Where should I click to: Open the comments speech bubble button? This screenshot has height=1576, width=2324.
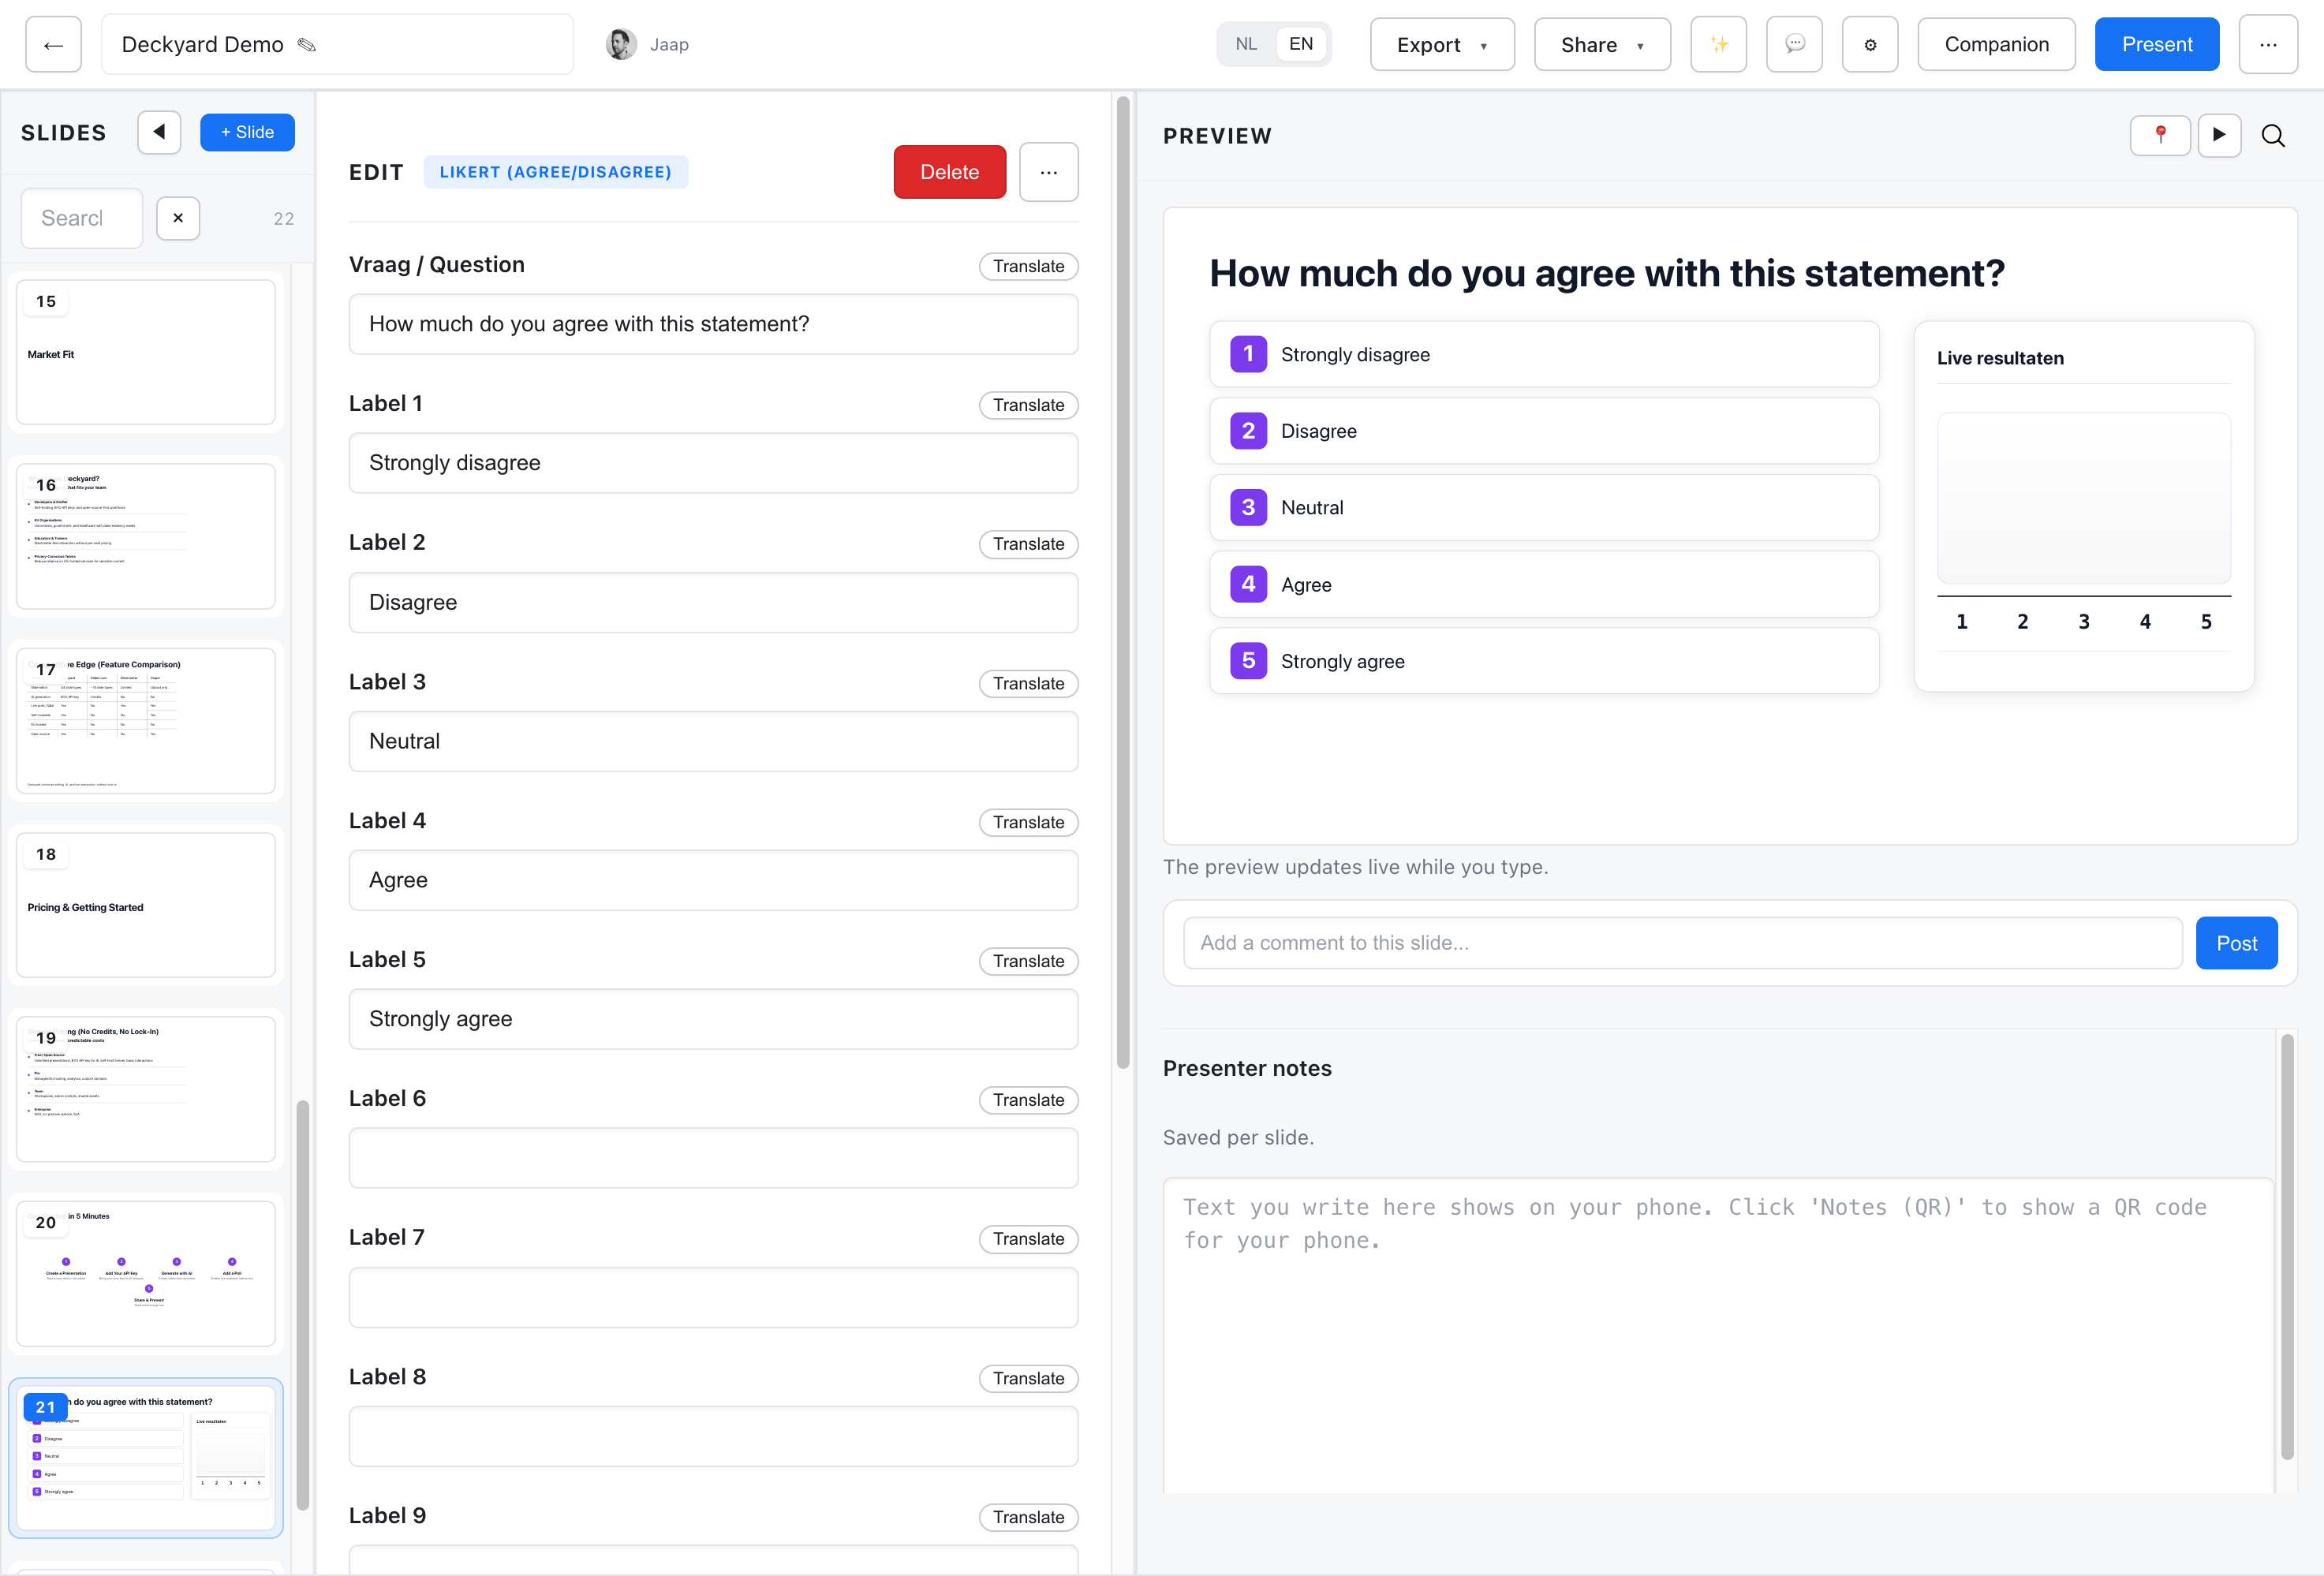(x=1794, y=44)
